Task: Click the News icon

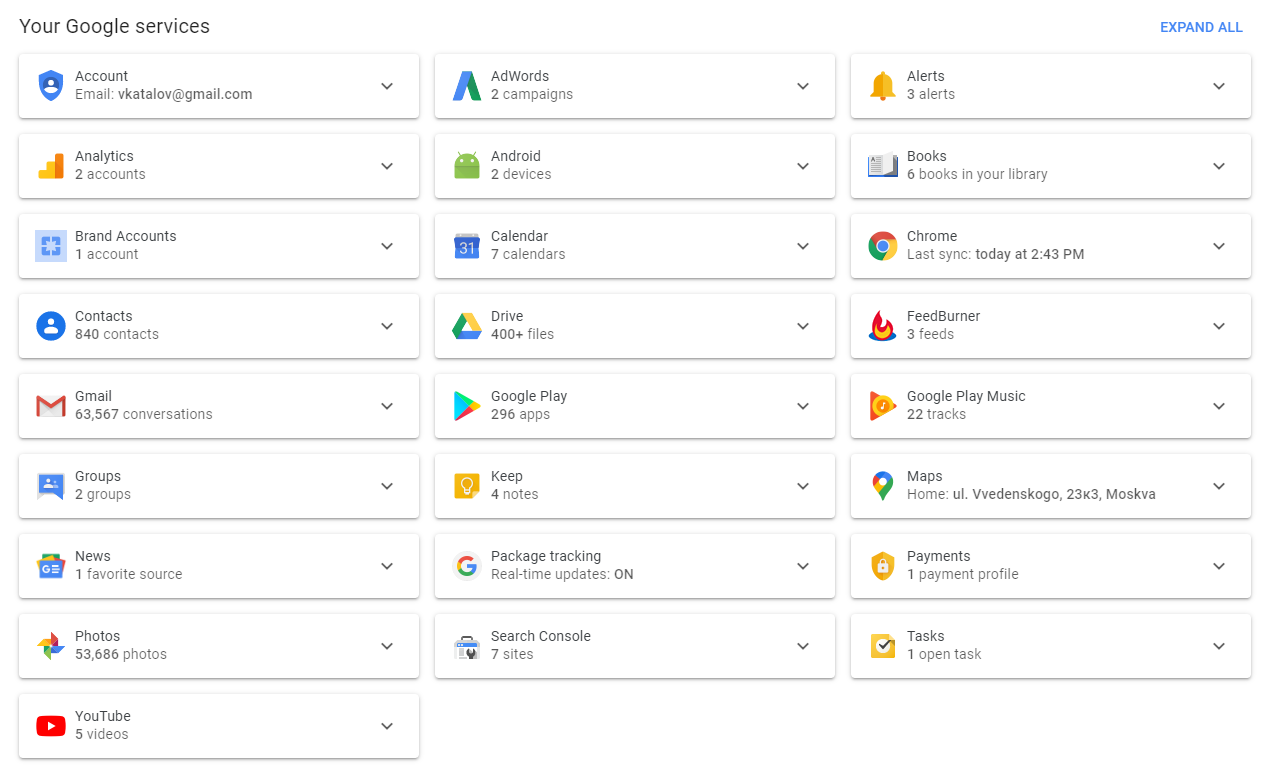Action: (51, 566)
